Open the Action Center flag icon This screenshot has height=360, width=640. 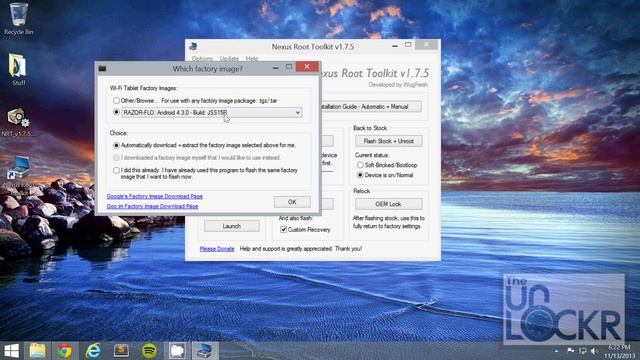click(570, 351)
